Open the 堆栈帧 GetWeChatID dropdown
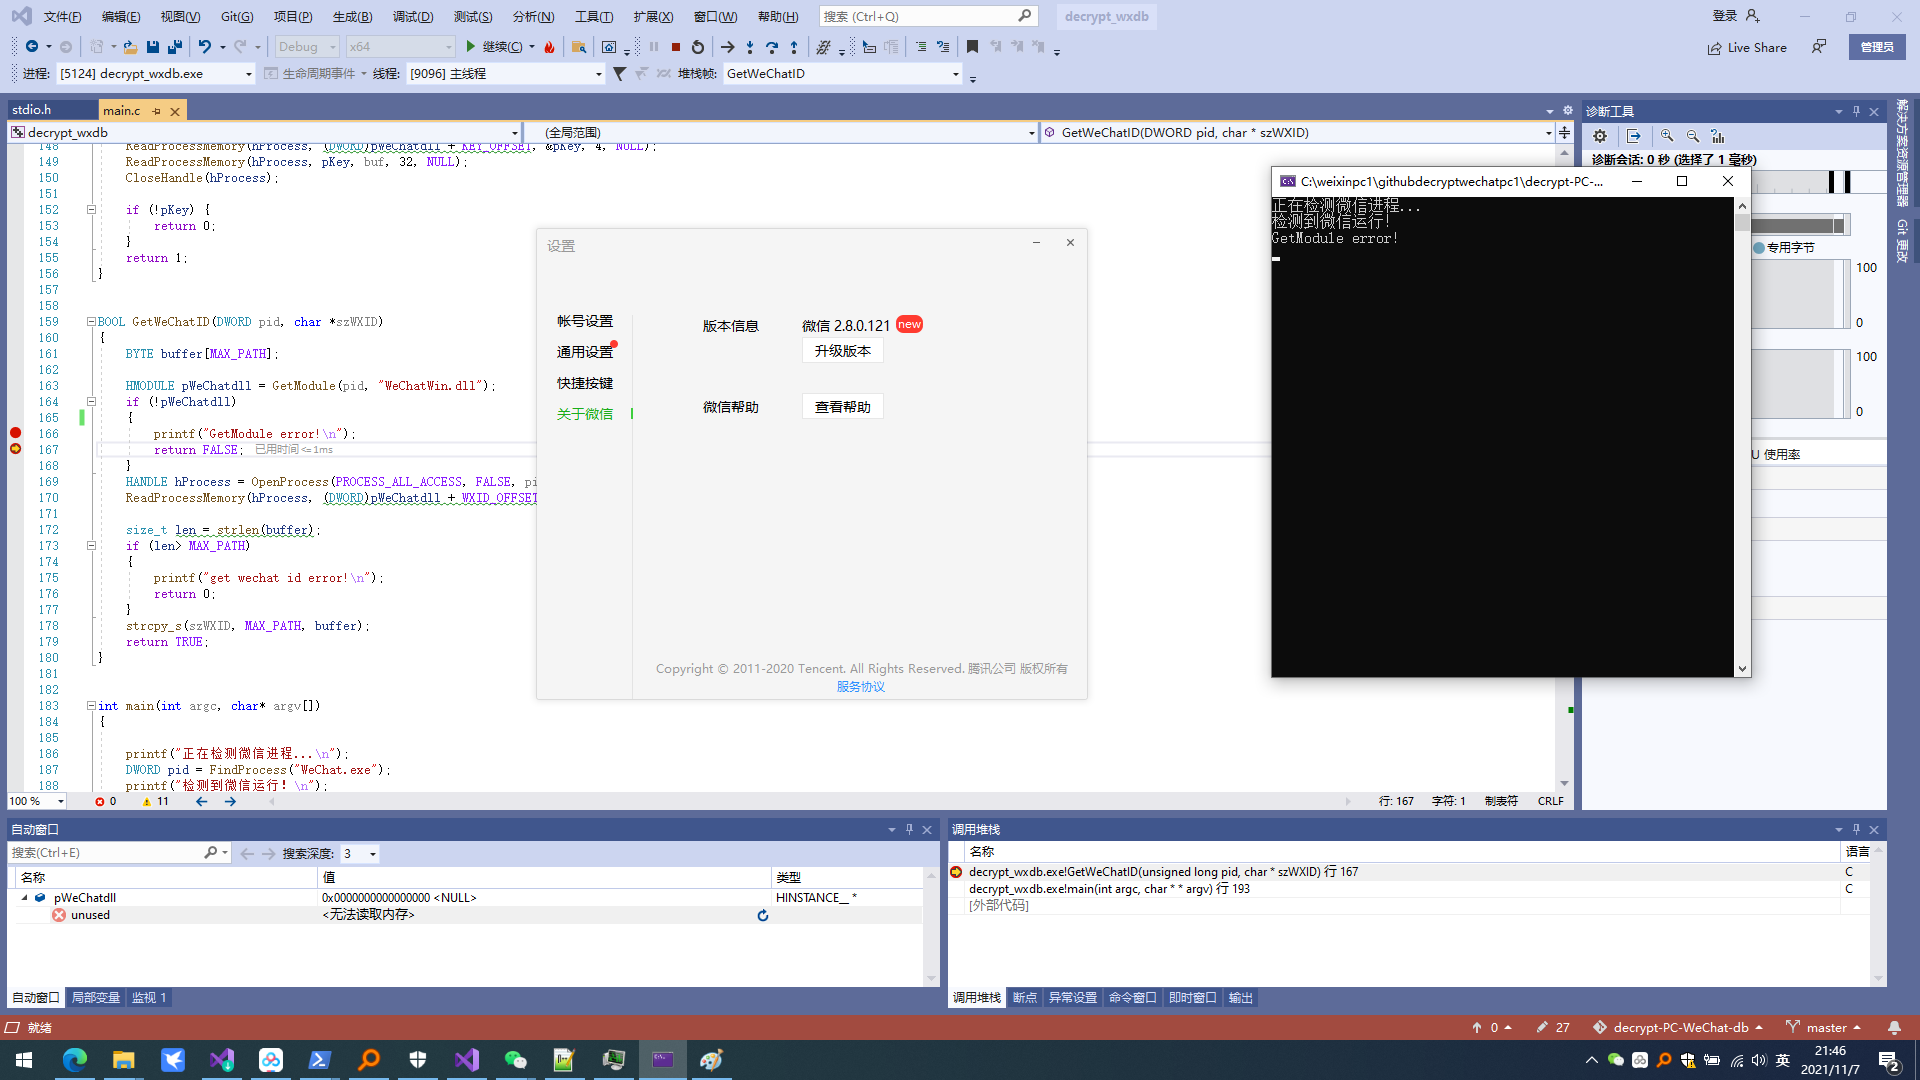Viewport: 1920px width, 1080px height. (843, 74)
